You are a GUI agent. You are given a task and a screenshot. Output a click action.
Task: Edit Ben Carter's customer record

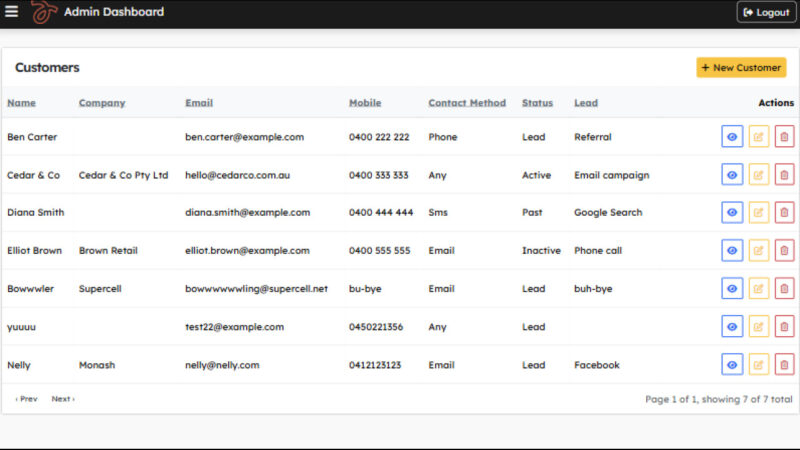759,137
